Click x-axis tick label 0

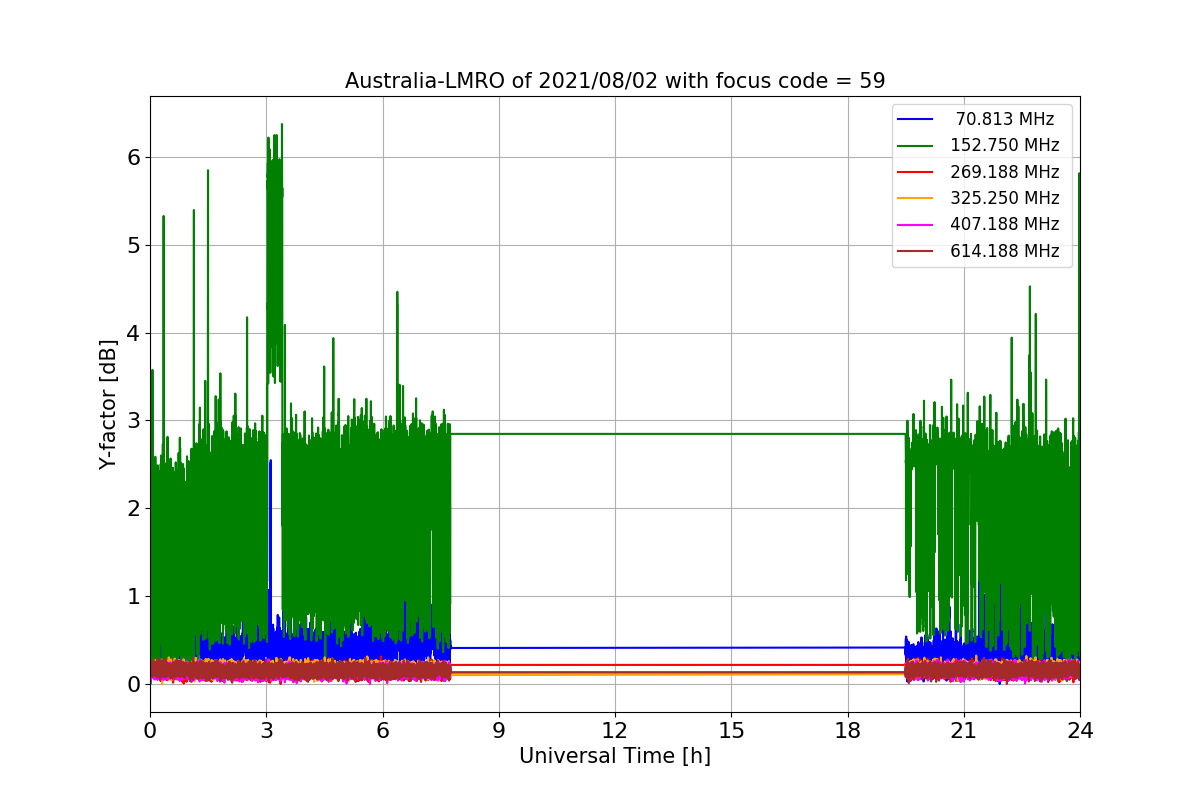coord(150,731)
